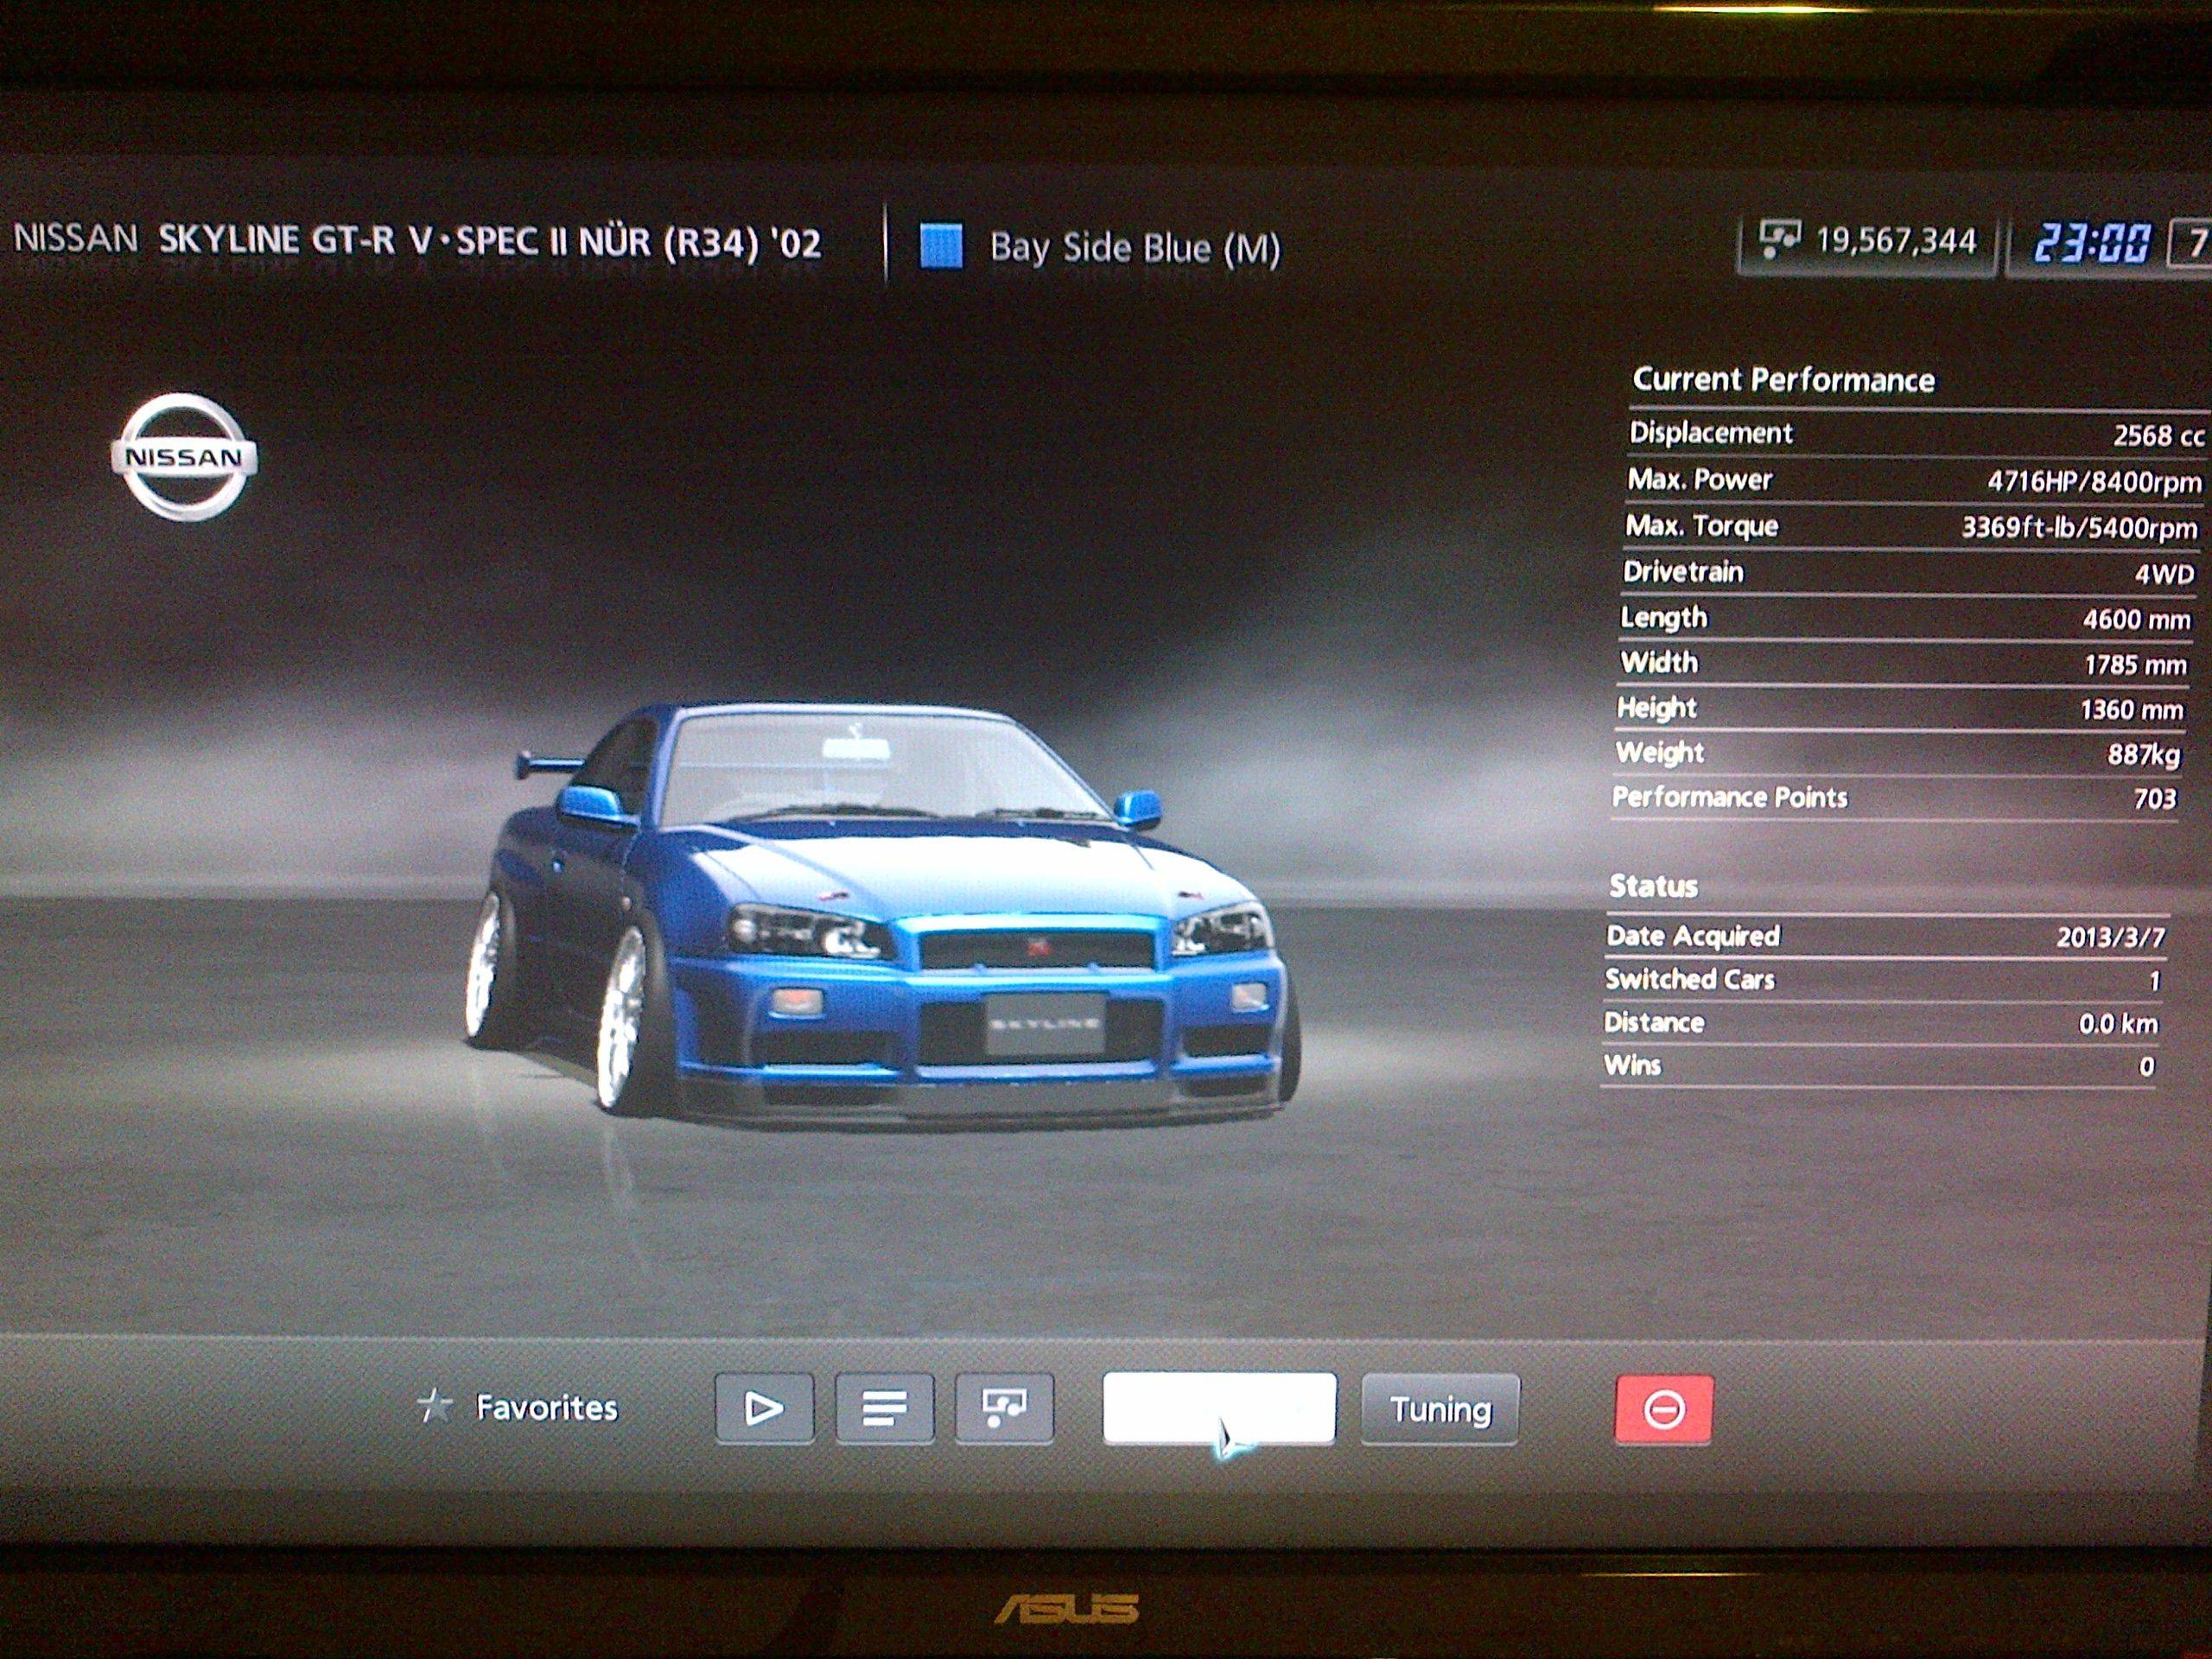Click the Displacement row '2568 cc' value

click(x=2158, y=435)
